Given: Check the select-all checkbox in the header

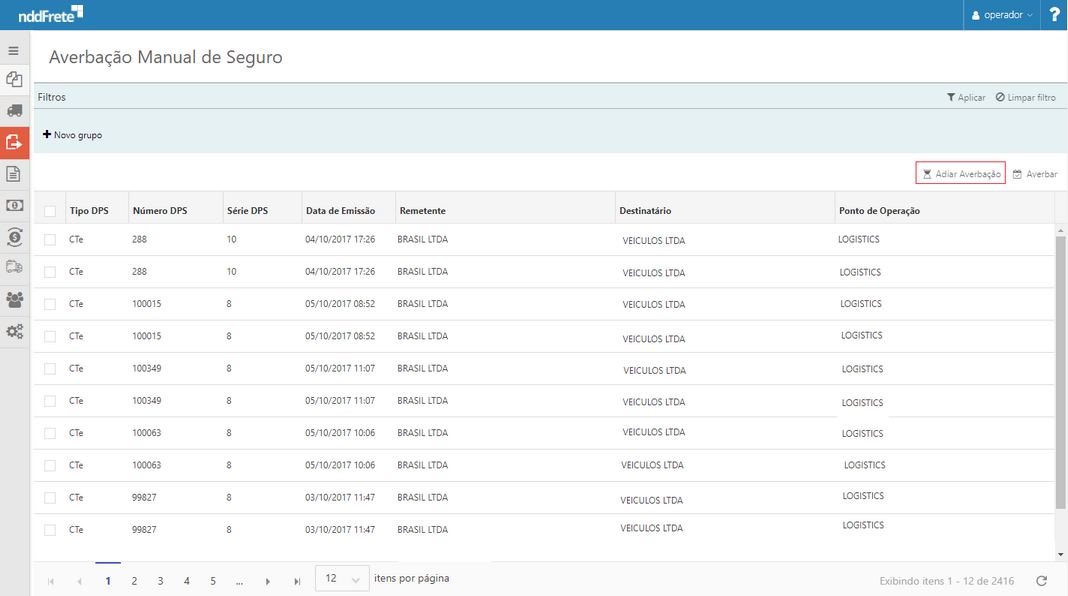Looking at the screenshot, I should (50, 211).
